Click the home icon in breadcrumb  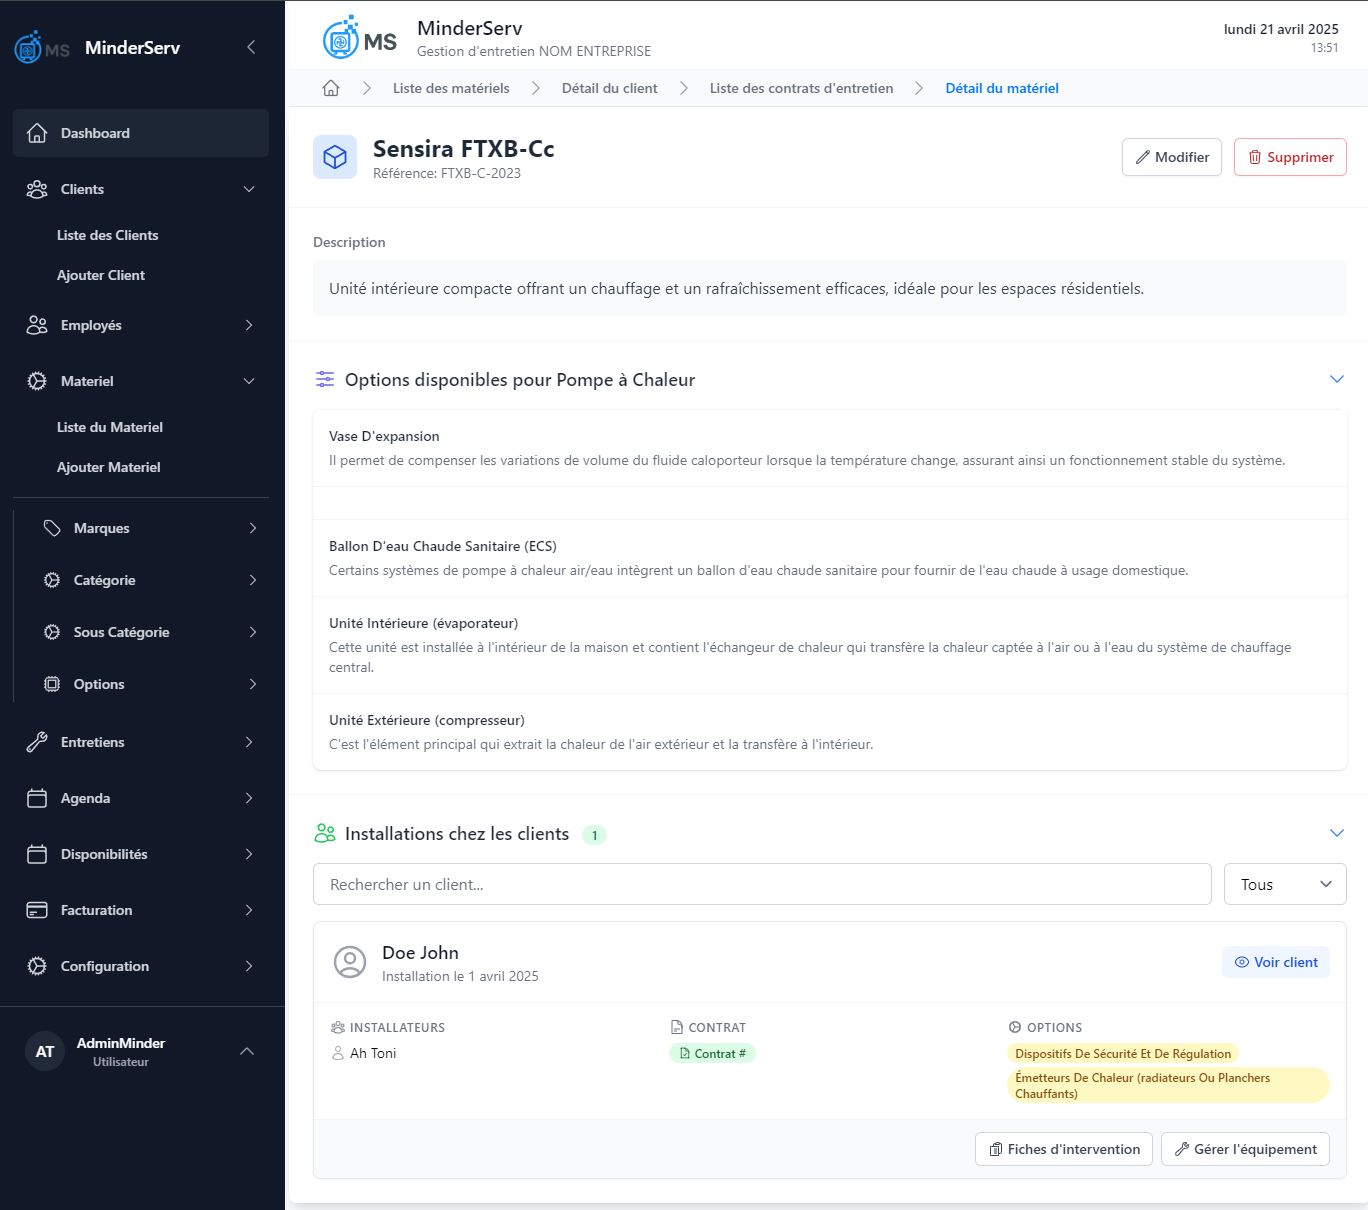point(331,88)
